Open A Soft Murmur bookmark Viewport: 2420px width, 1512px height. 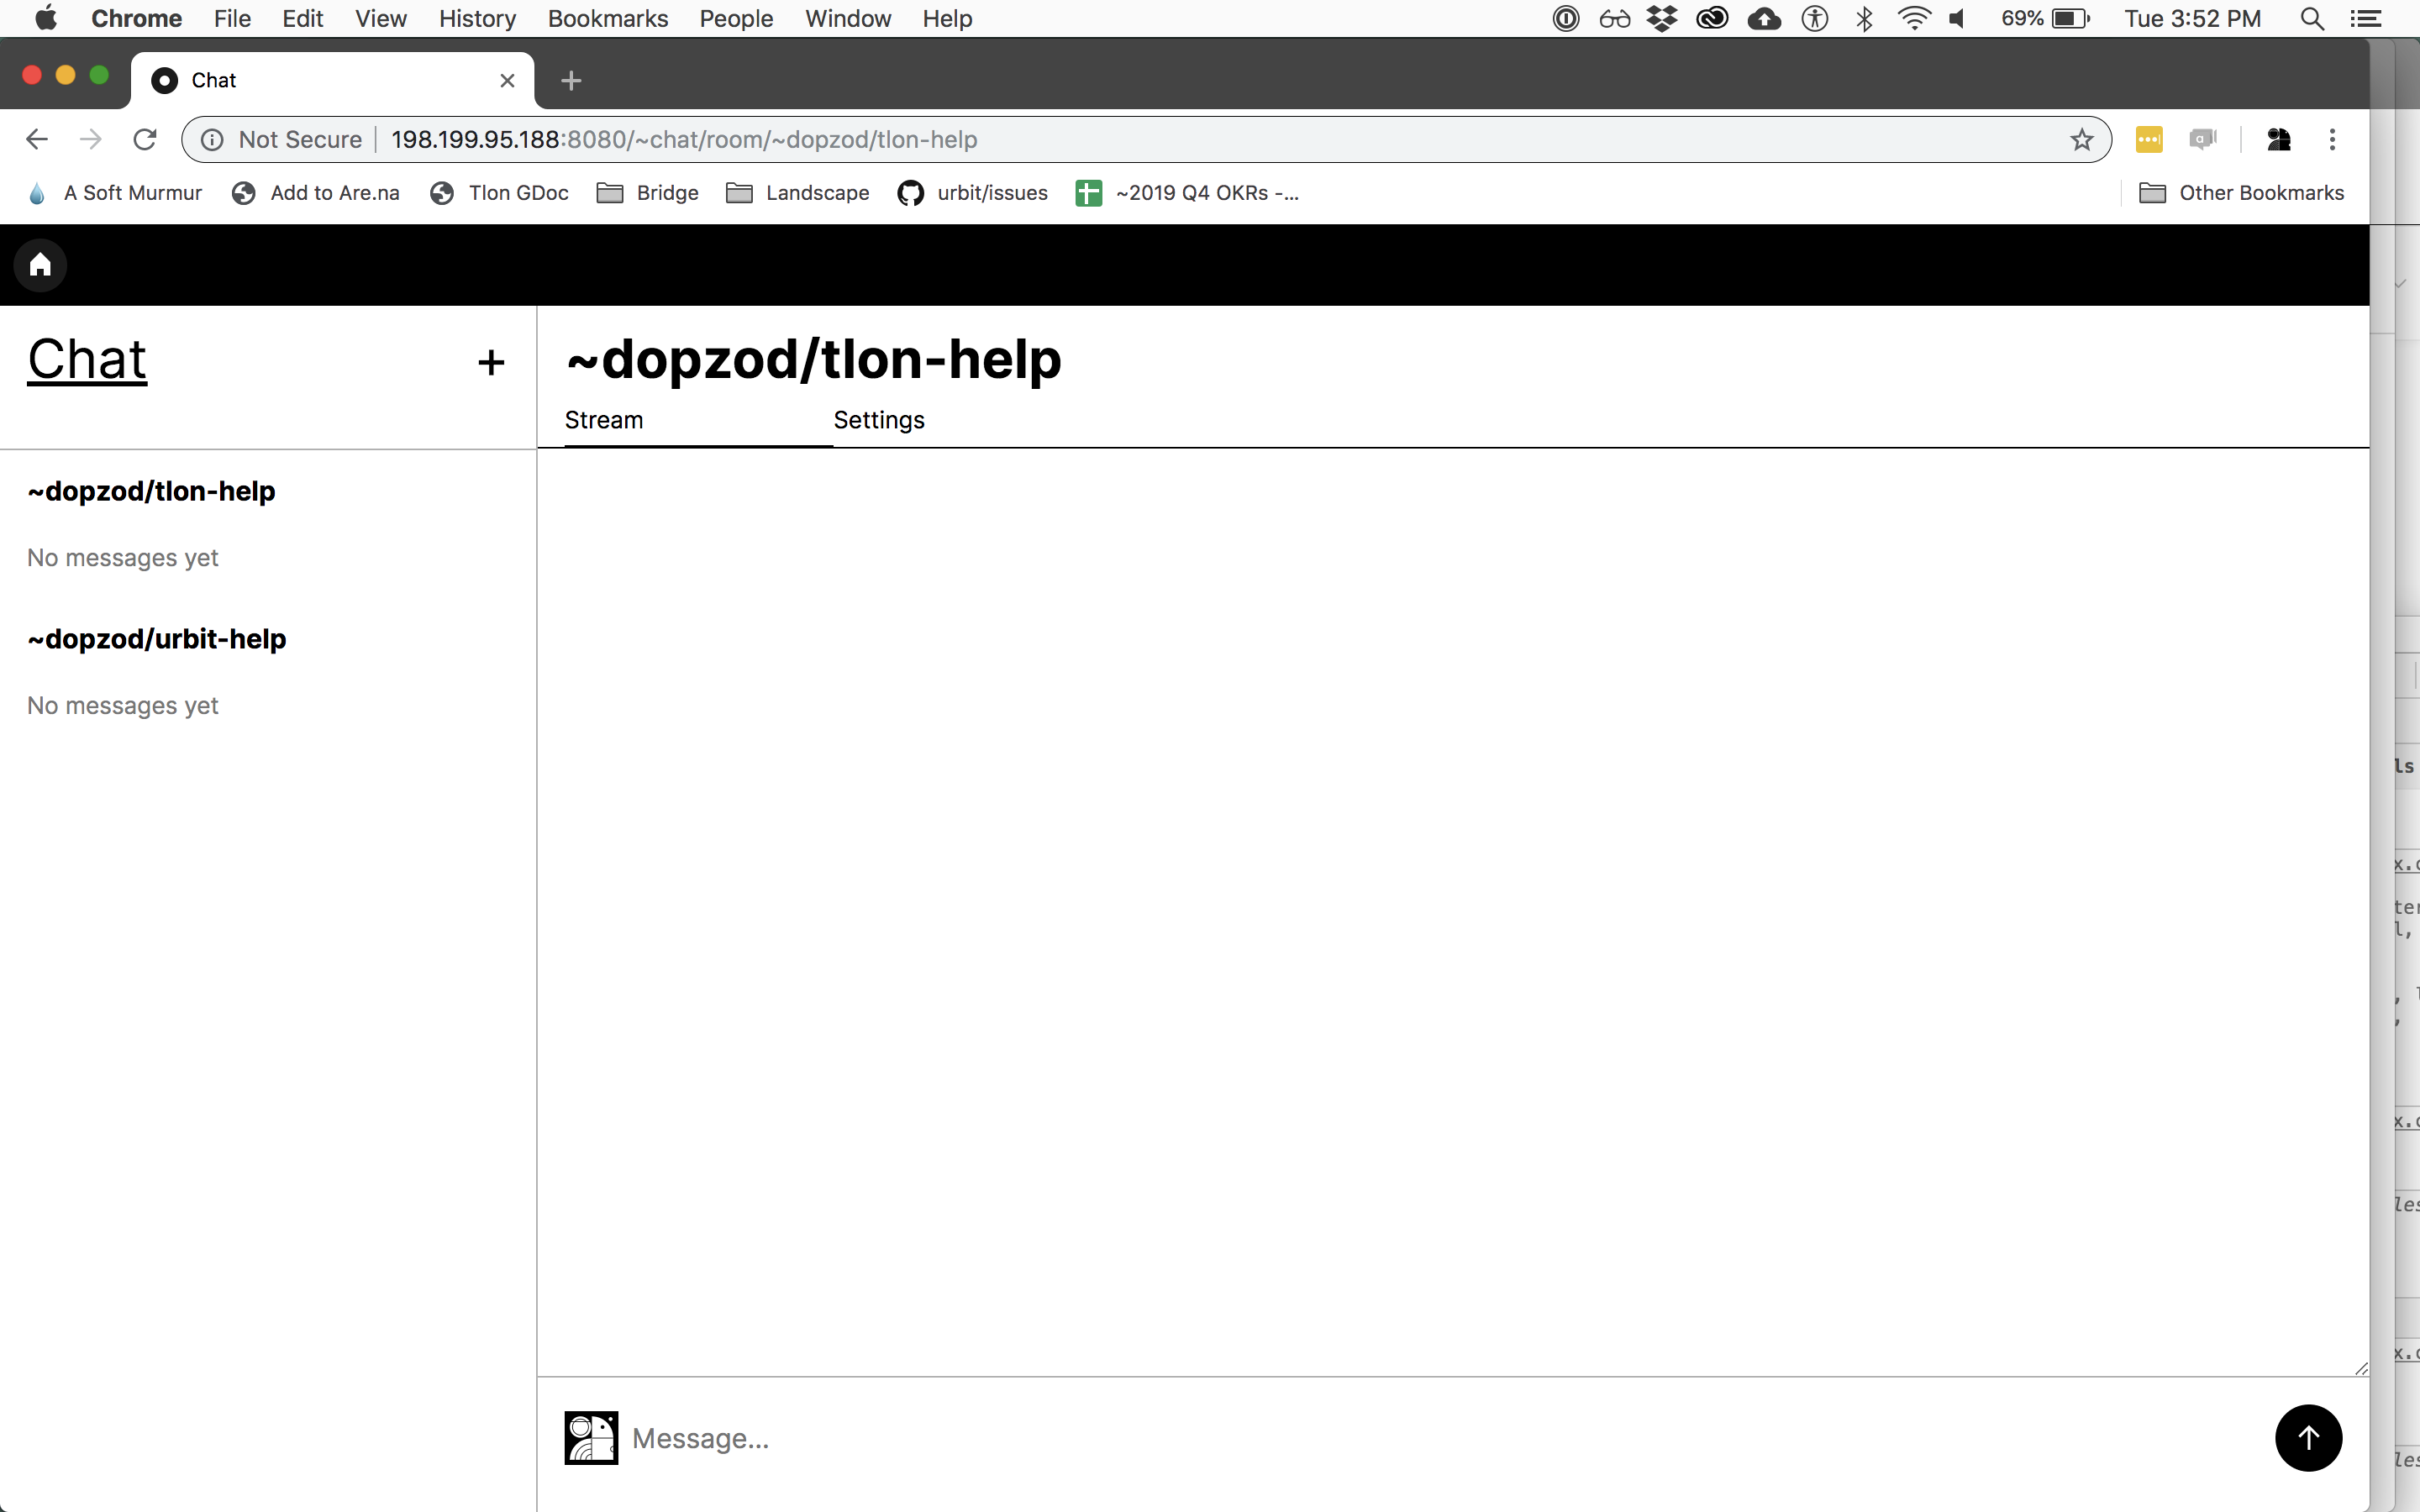click(x=115, y=193)
